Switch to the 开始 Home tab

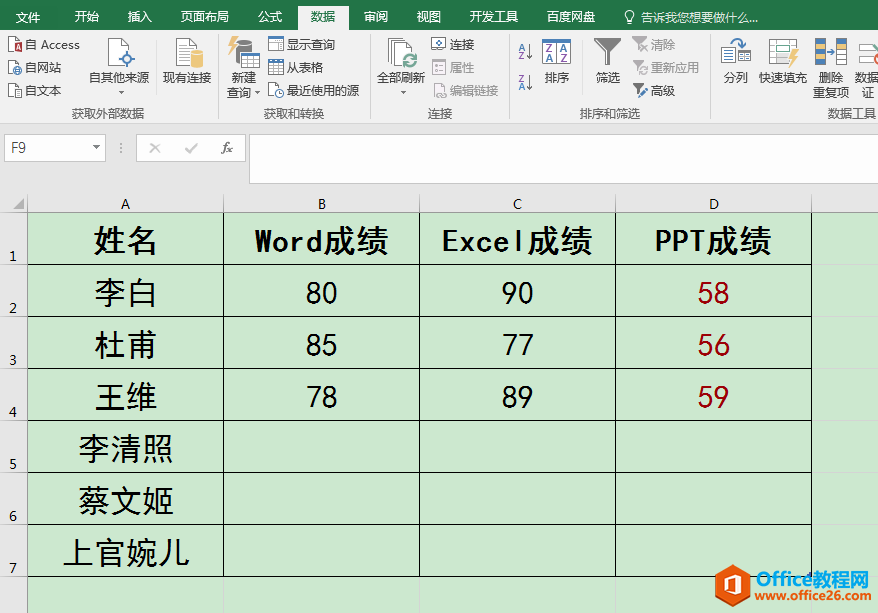tap(87, 17)
